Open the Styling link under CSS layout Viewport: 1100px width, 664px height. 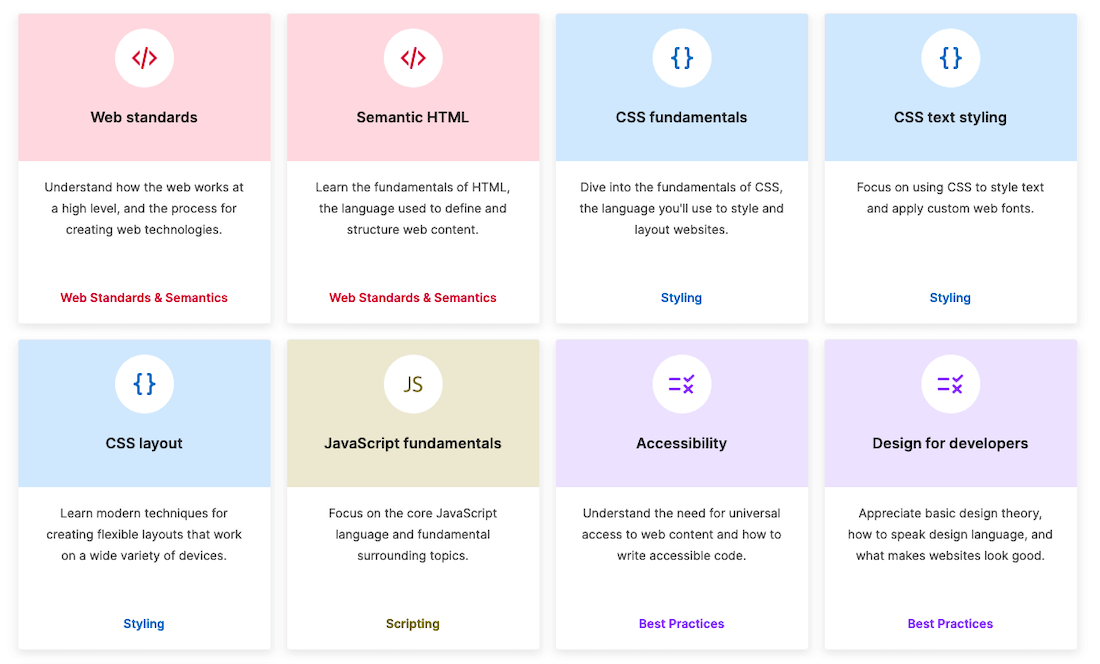click(144, 623)
